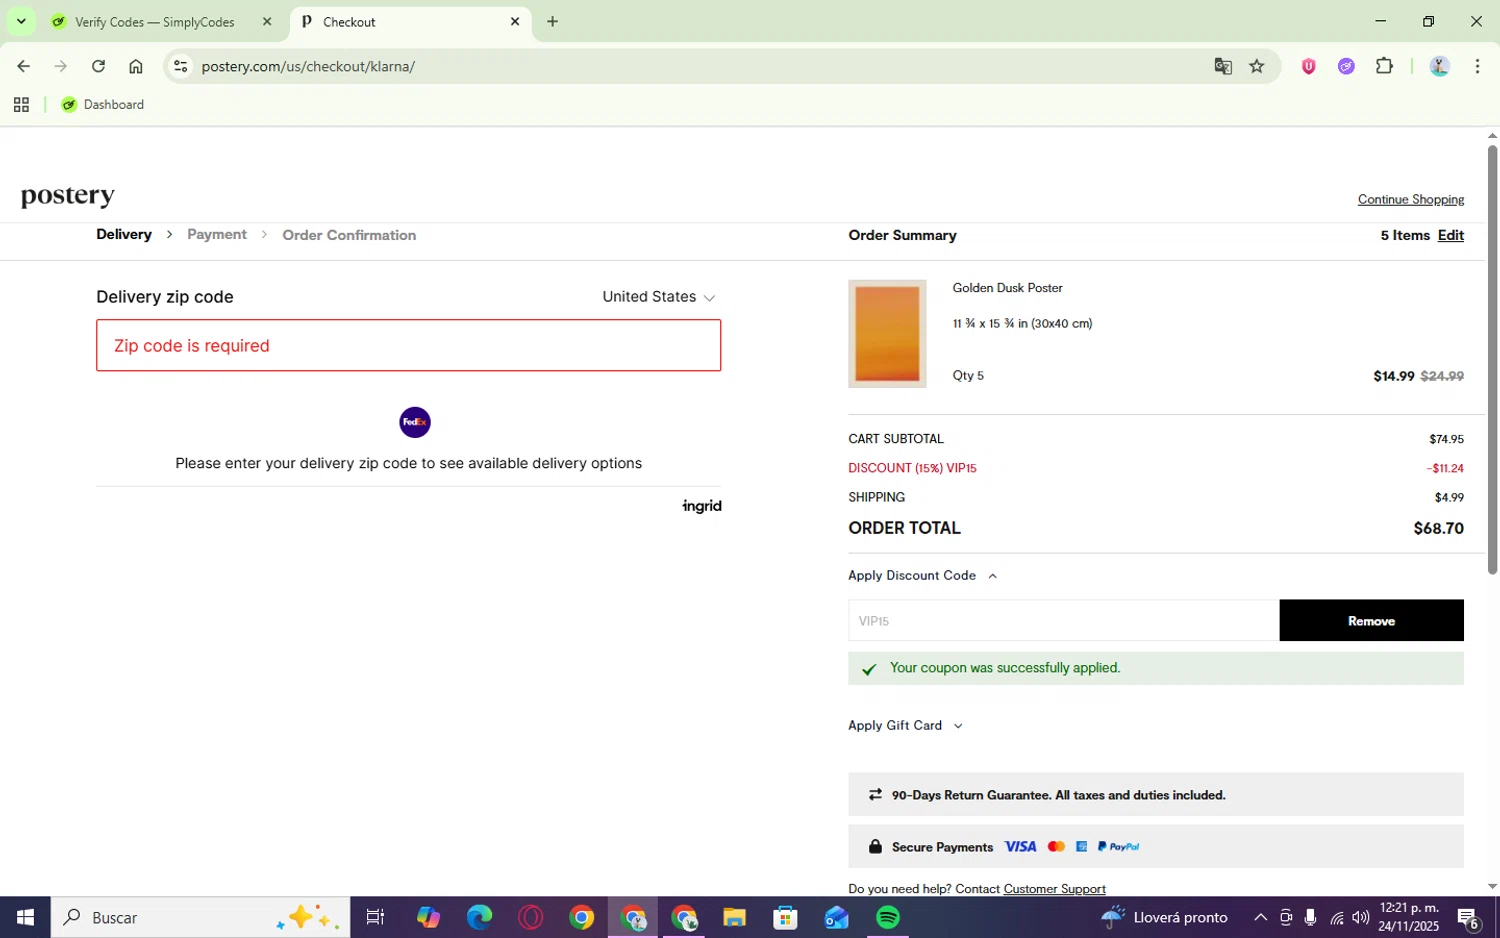Open the volume control in tray
The width and height of the screenshot is (1500, 938).
coord(1360,918)
